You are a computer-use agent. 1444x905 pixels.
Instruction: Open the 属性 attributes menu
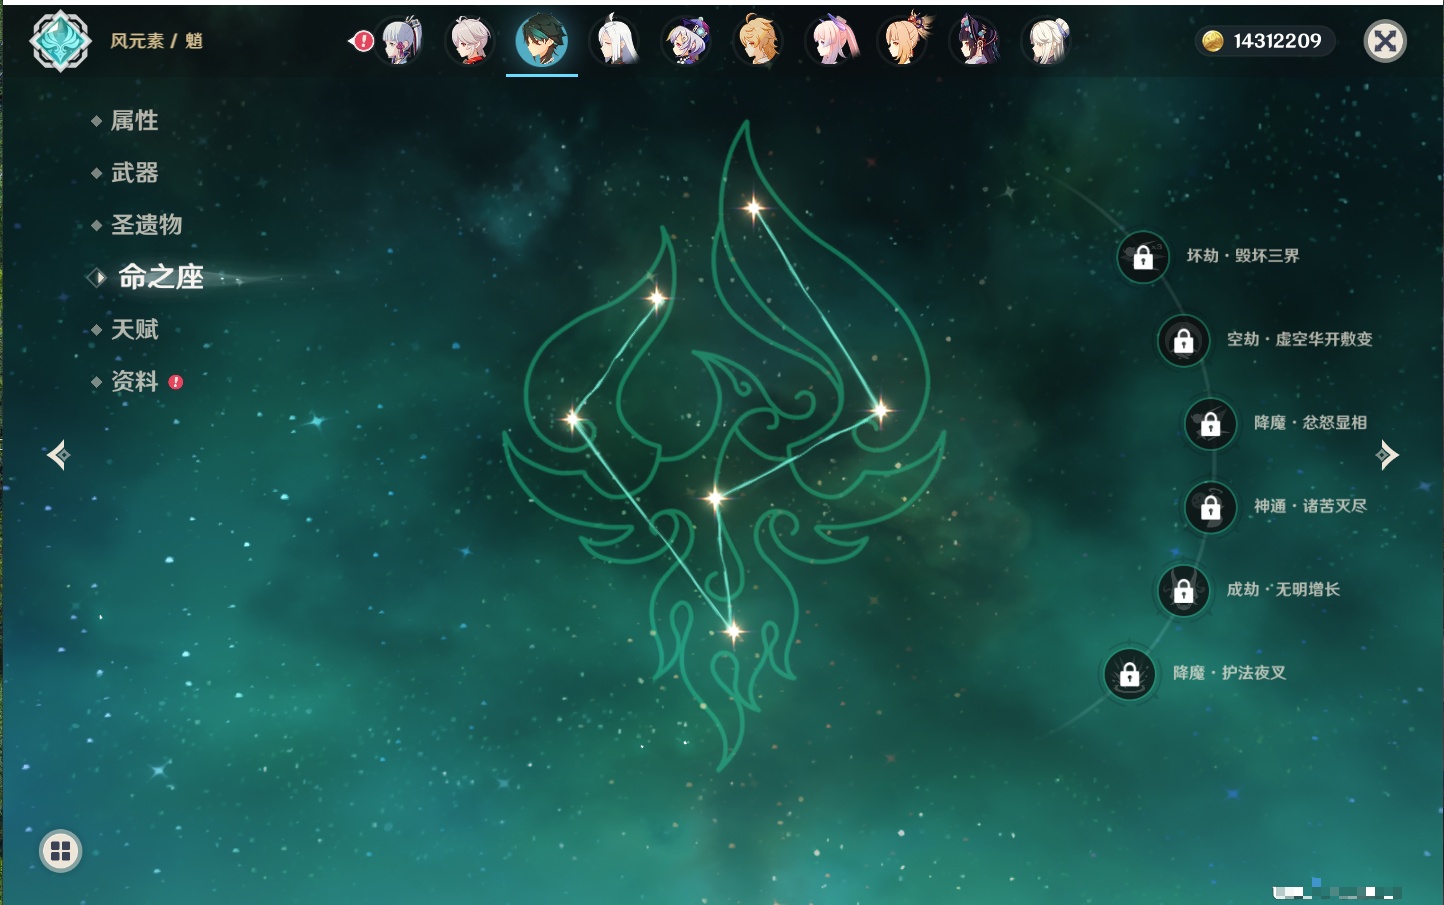[134, 121]
